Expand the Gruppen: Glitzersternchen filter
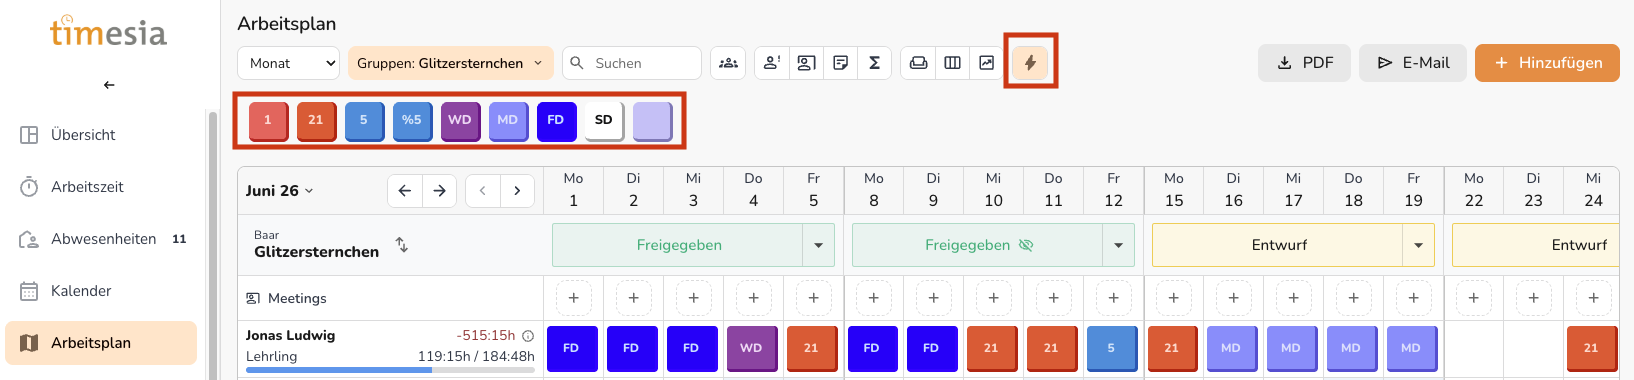The height and width of the screenshot is (380, 1634). click(450, 63)
